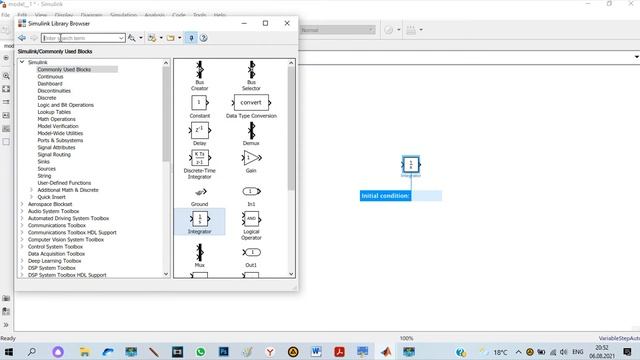Image resolution: width=640 pixels, height=360 pixels.
Task: Open the File menu in Simulink window
Action: (x=5, y=15)
